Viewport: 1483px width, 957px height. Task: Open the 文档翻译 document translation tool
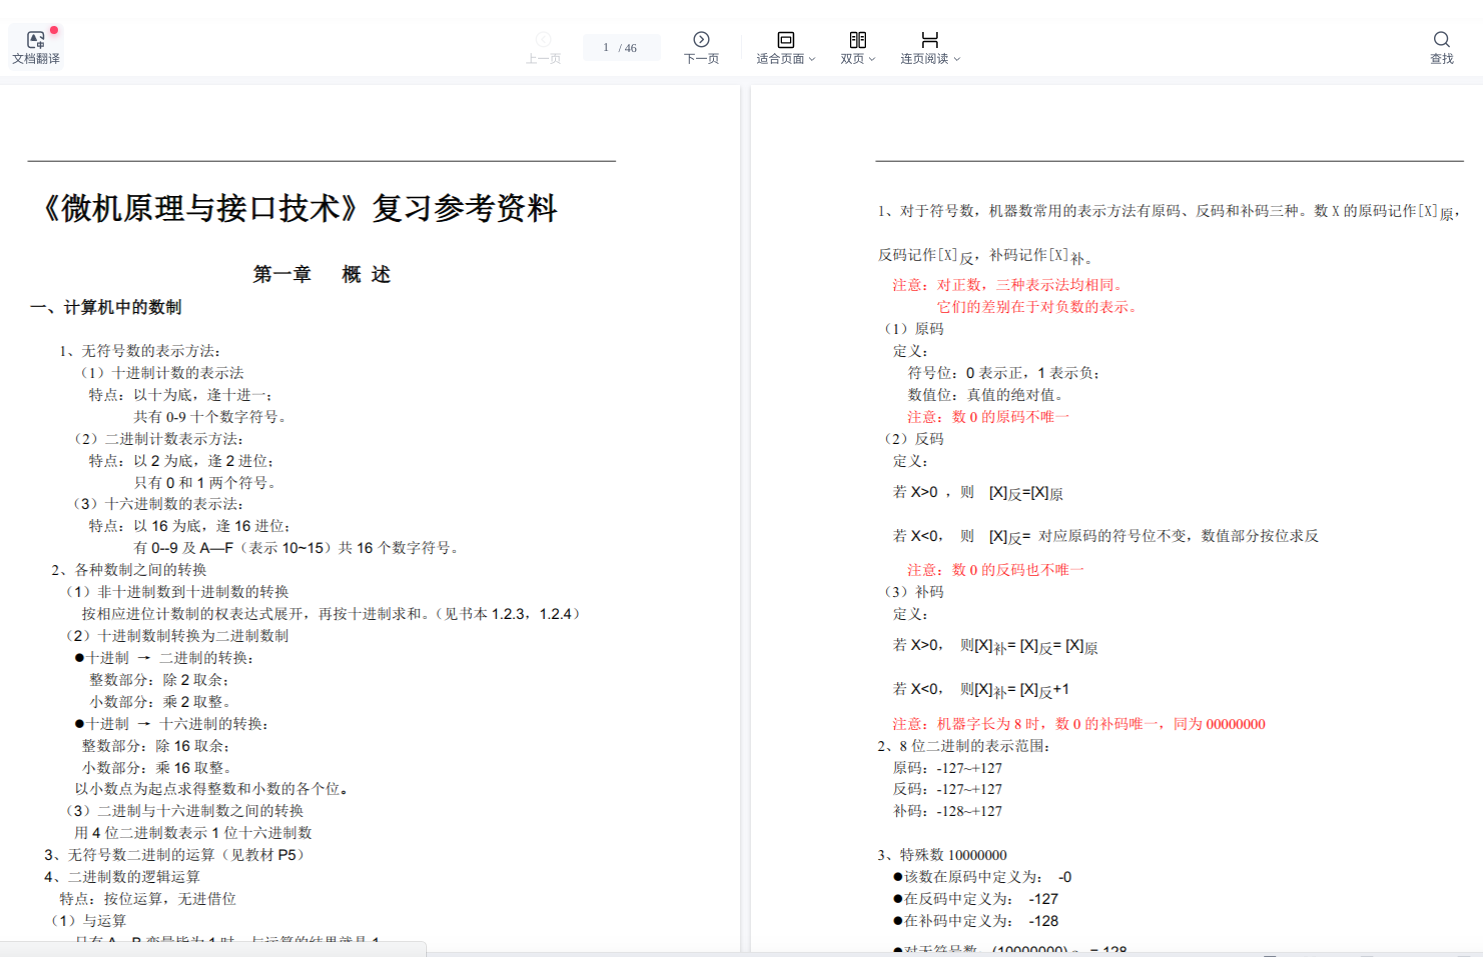(x=36, y=47)
